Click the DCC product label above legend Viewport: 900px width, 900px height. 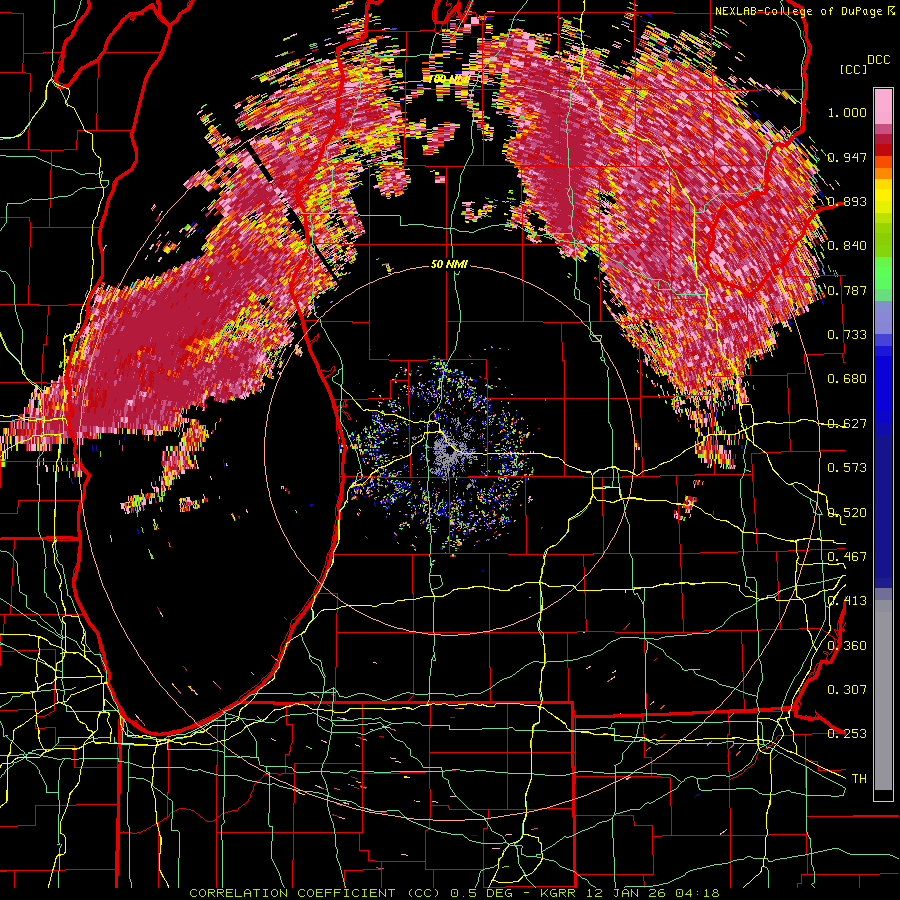[x=878, y=60]
